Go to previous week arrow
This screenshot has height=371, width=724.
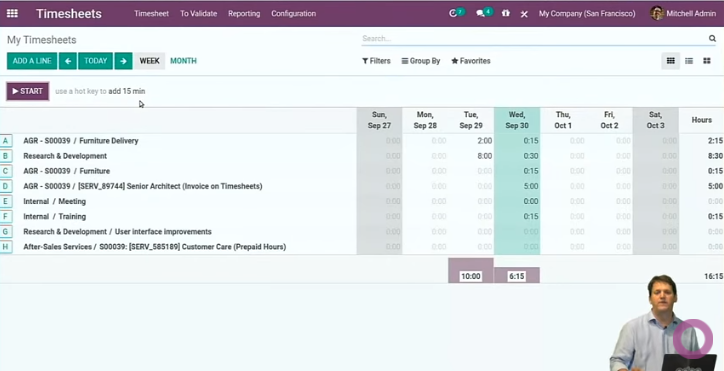tap(68, 61)
